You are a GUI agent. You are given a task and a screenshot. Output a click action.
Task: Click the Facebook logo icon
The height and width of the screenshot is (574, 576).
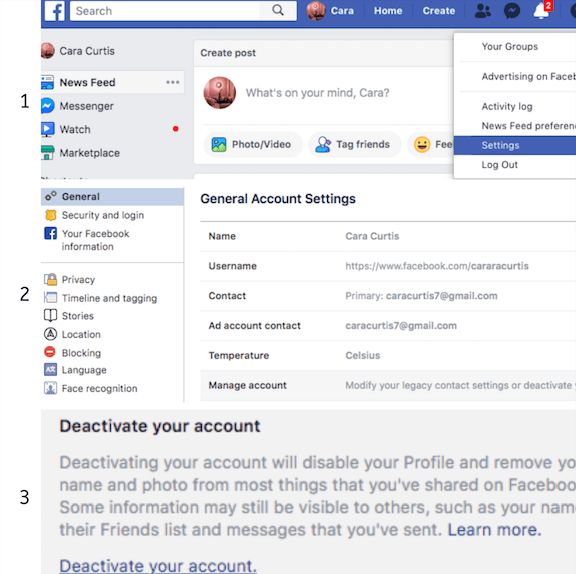[x=55, y=11]
